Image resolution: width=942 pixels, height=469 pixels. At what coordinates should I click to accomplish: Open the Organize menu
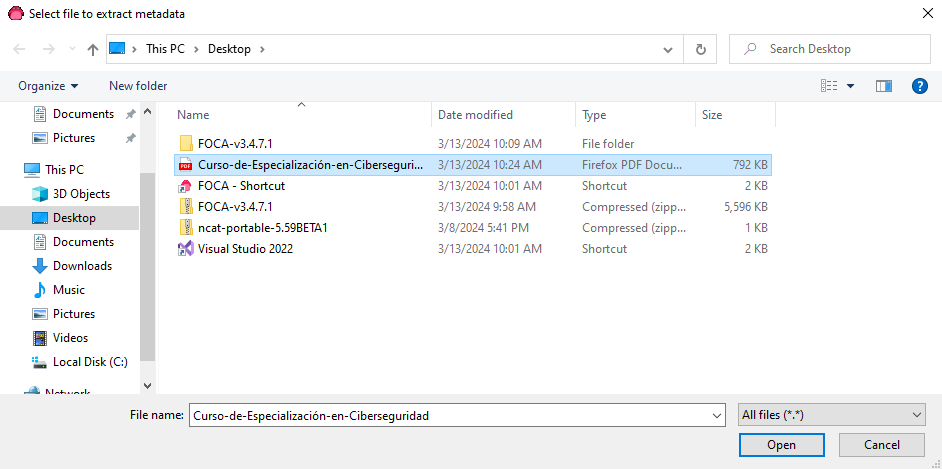coord(48,86)
